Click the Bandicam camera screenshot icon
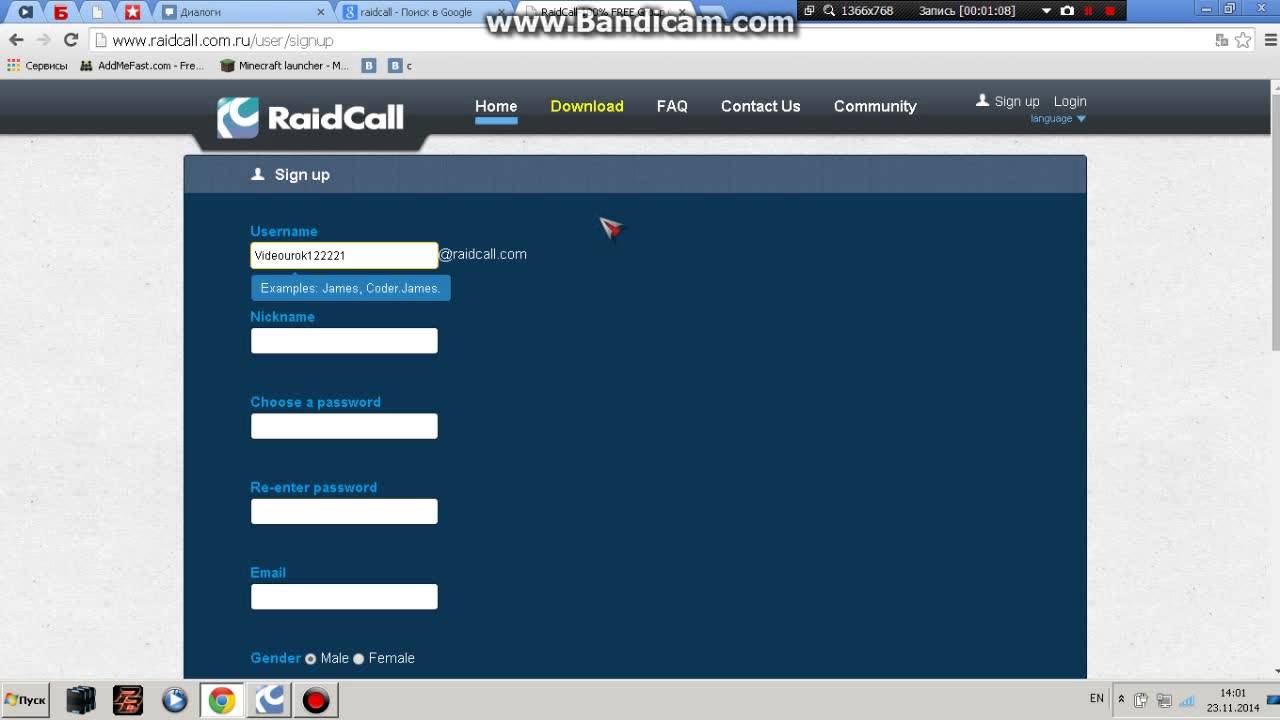This screenshot has height=720, width=1280. tap(1067, 11)
